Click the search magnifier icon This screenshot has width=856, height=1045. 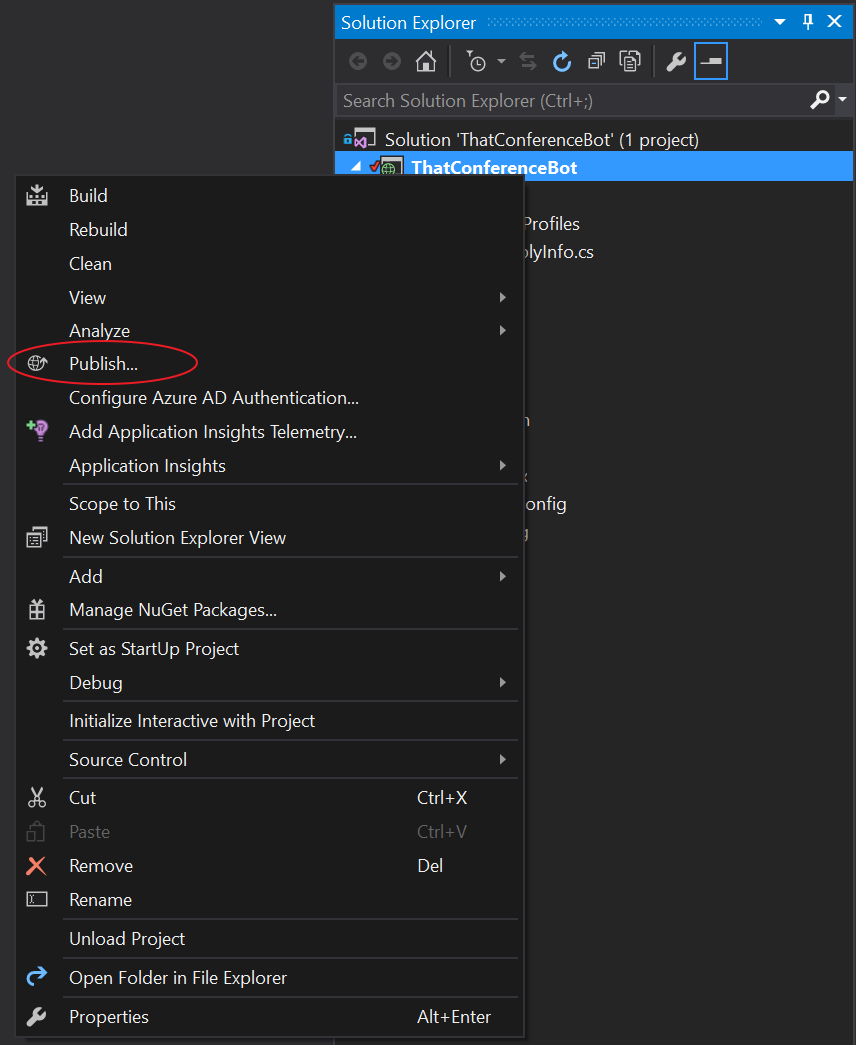click(820, 100)
